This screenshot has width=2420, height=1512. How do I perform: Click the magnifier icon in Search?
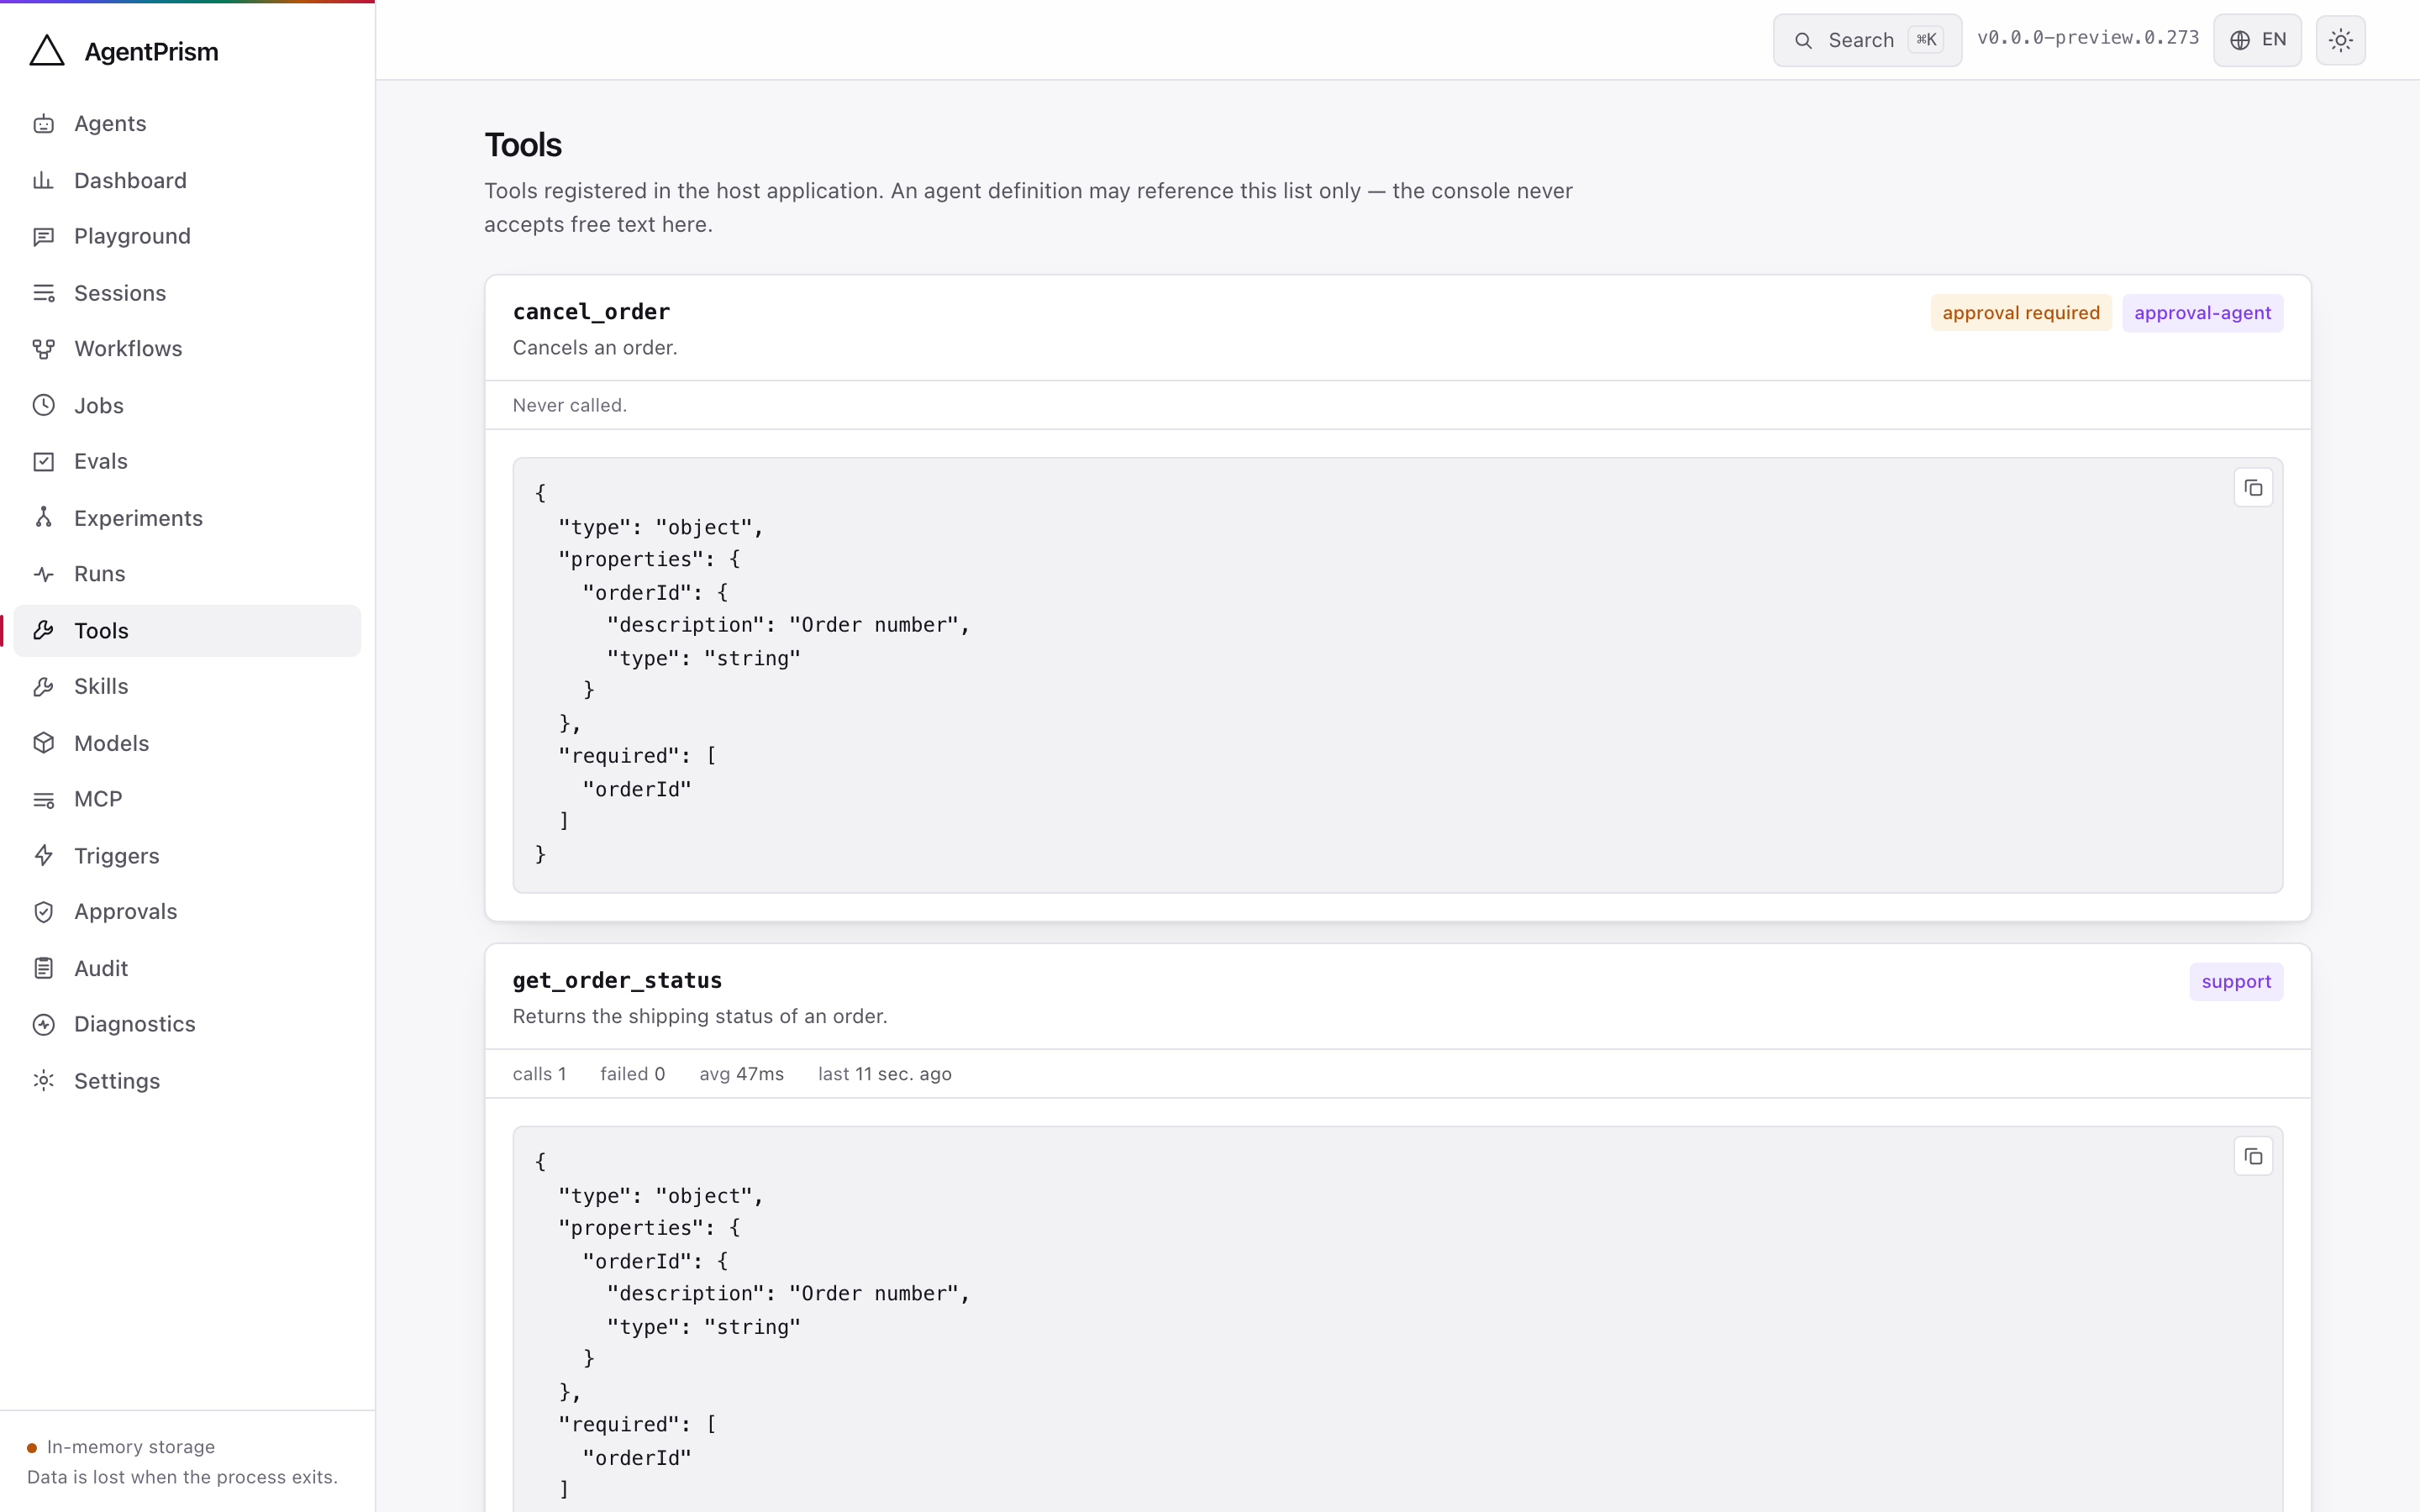(x=1803, y=41)
